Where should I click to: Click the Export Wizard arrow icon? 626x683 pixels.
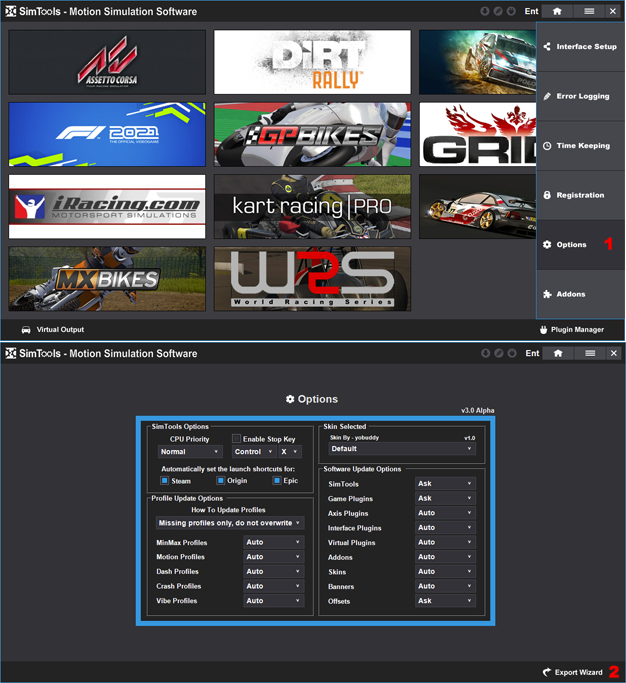pyautogui.click(x=547, y=672)
